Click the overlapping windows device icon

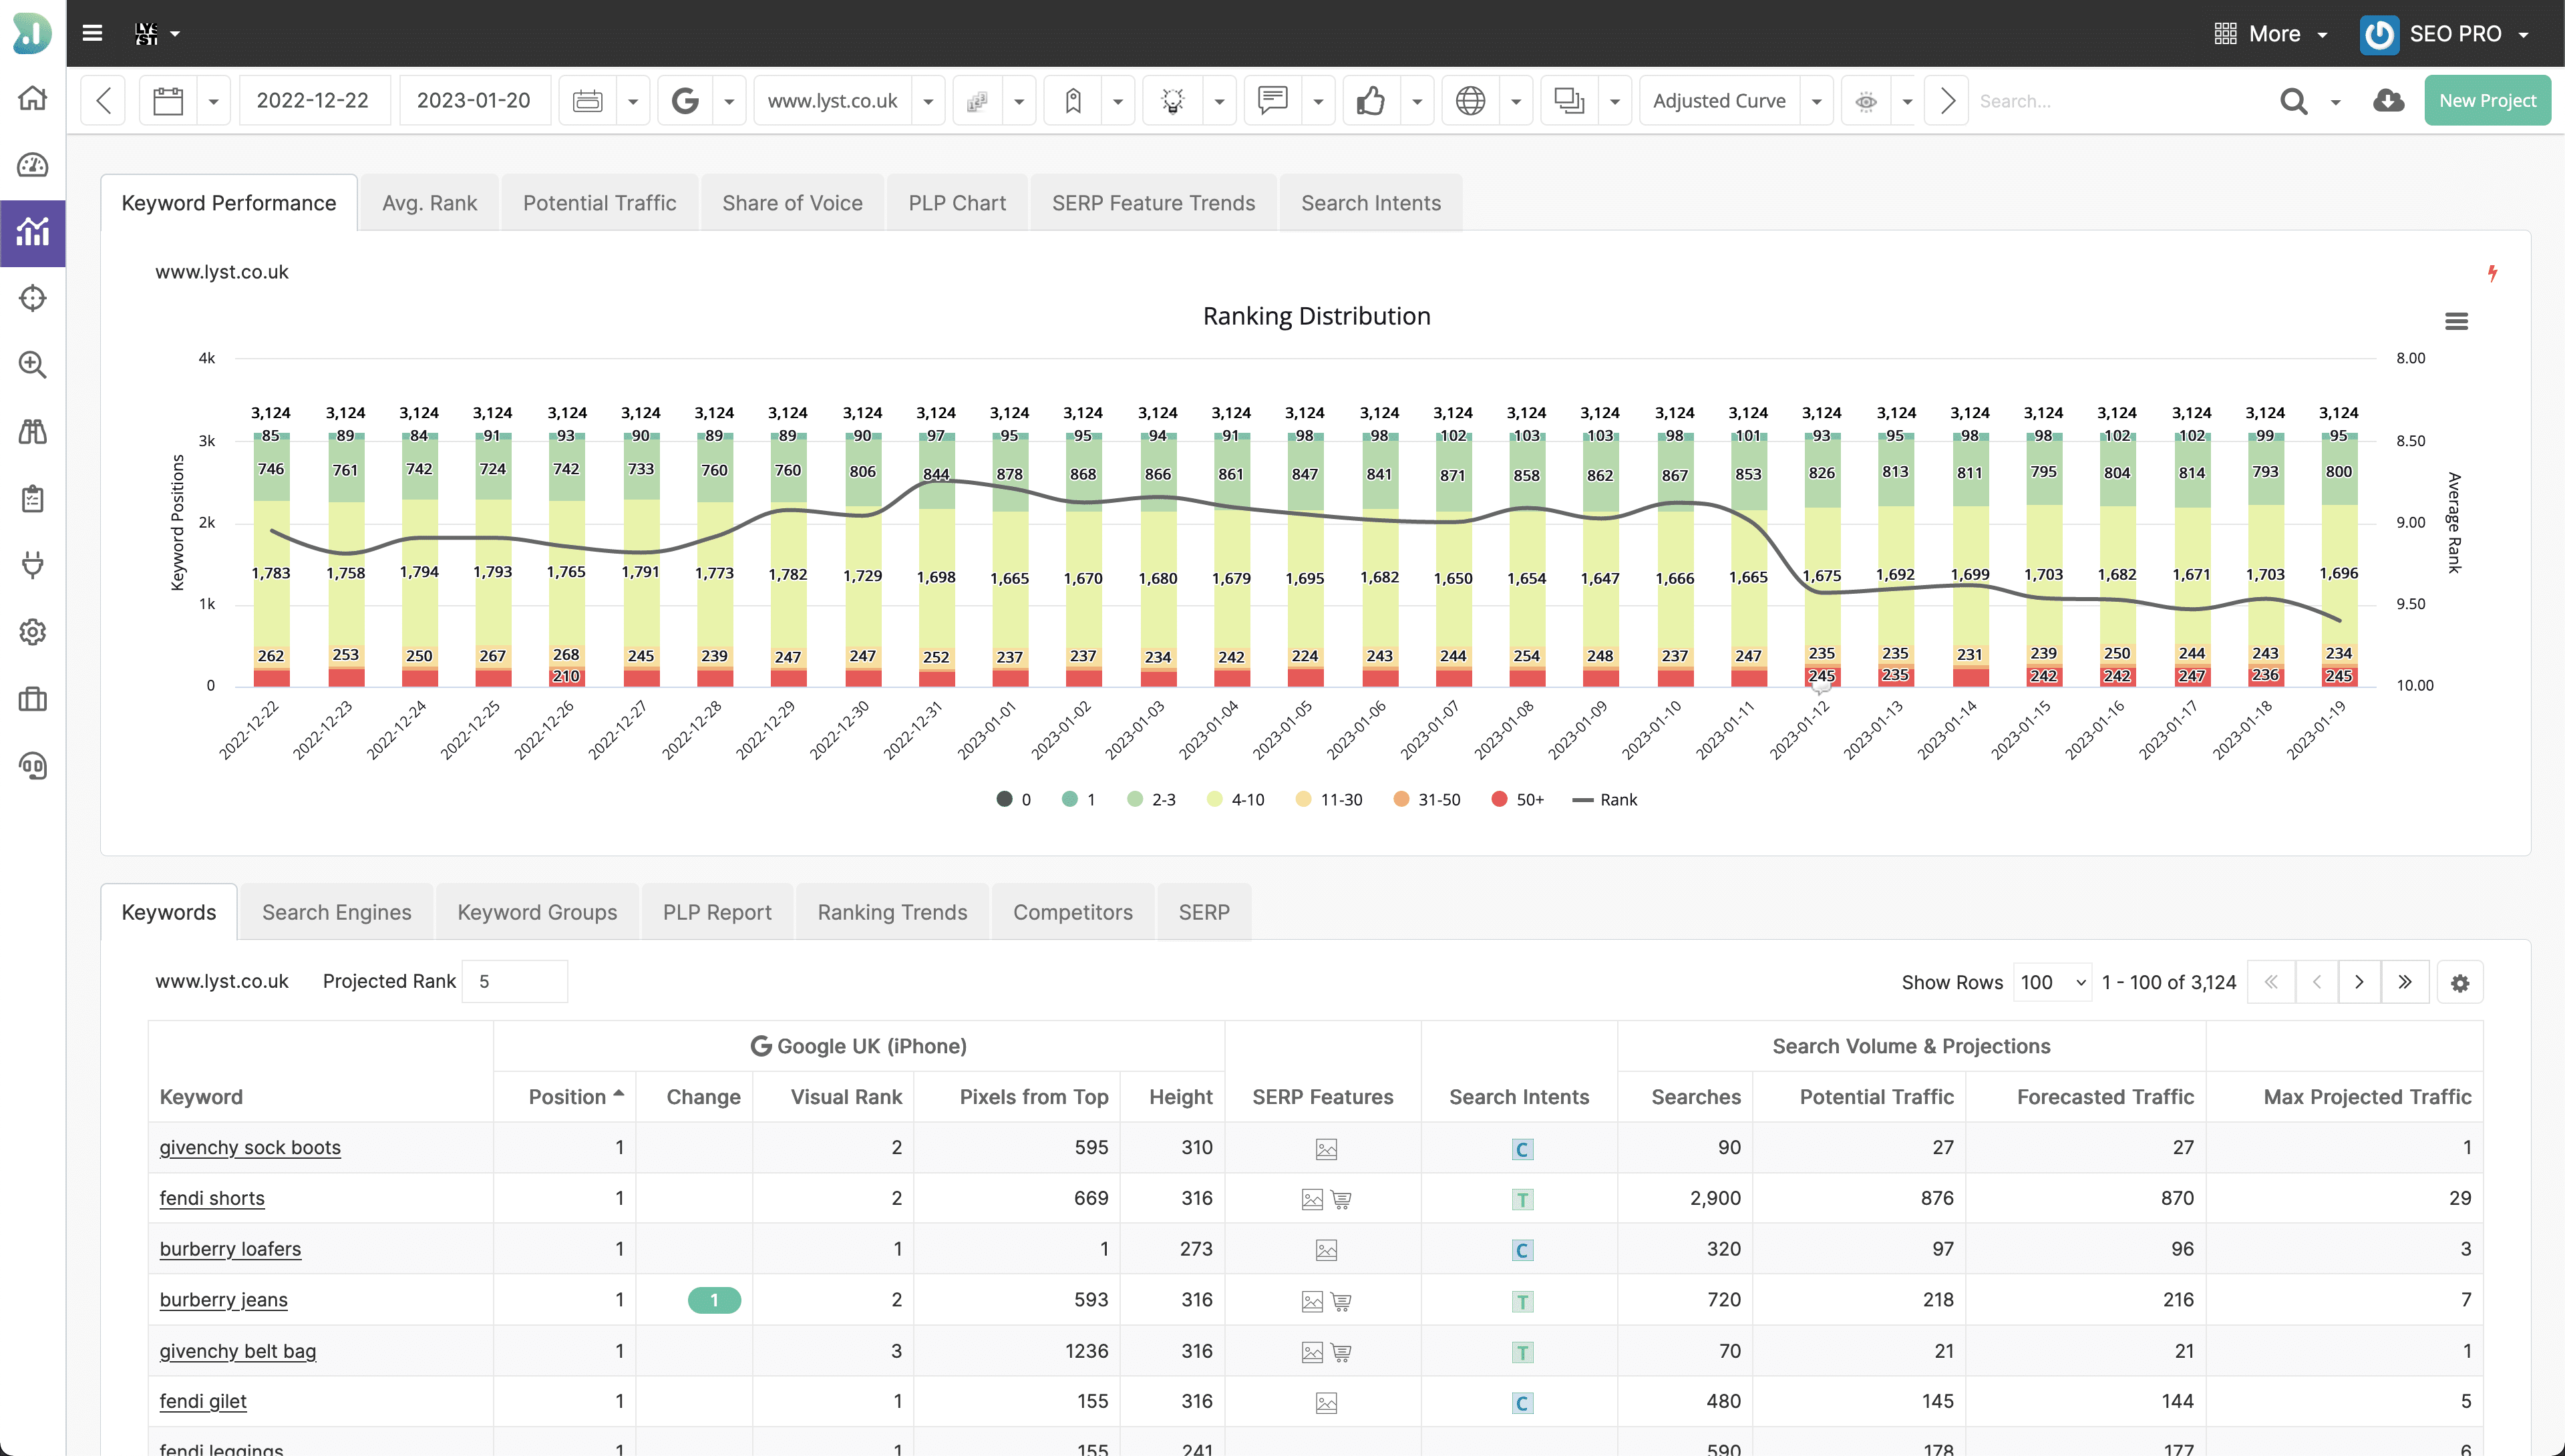point(1569,101)
